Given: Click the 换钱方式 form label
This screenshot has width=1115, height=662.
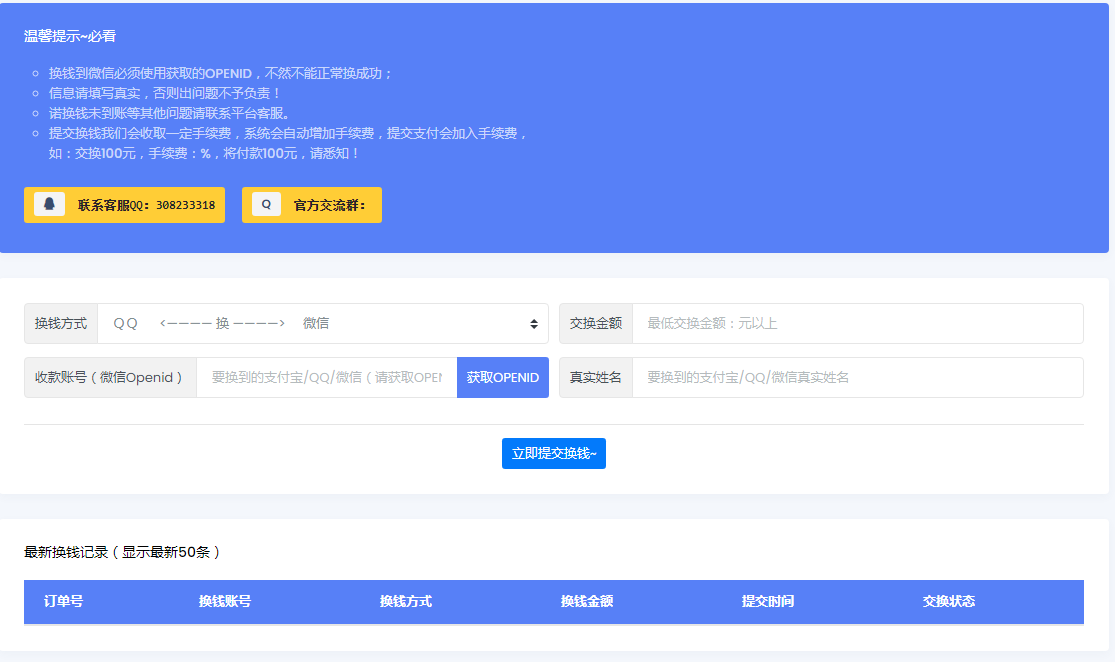Looking at the screenshot, I should pos(61,324).
